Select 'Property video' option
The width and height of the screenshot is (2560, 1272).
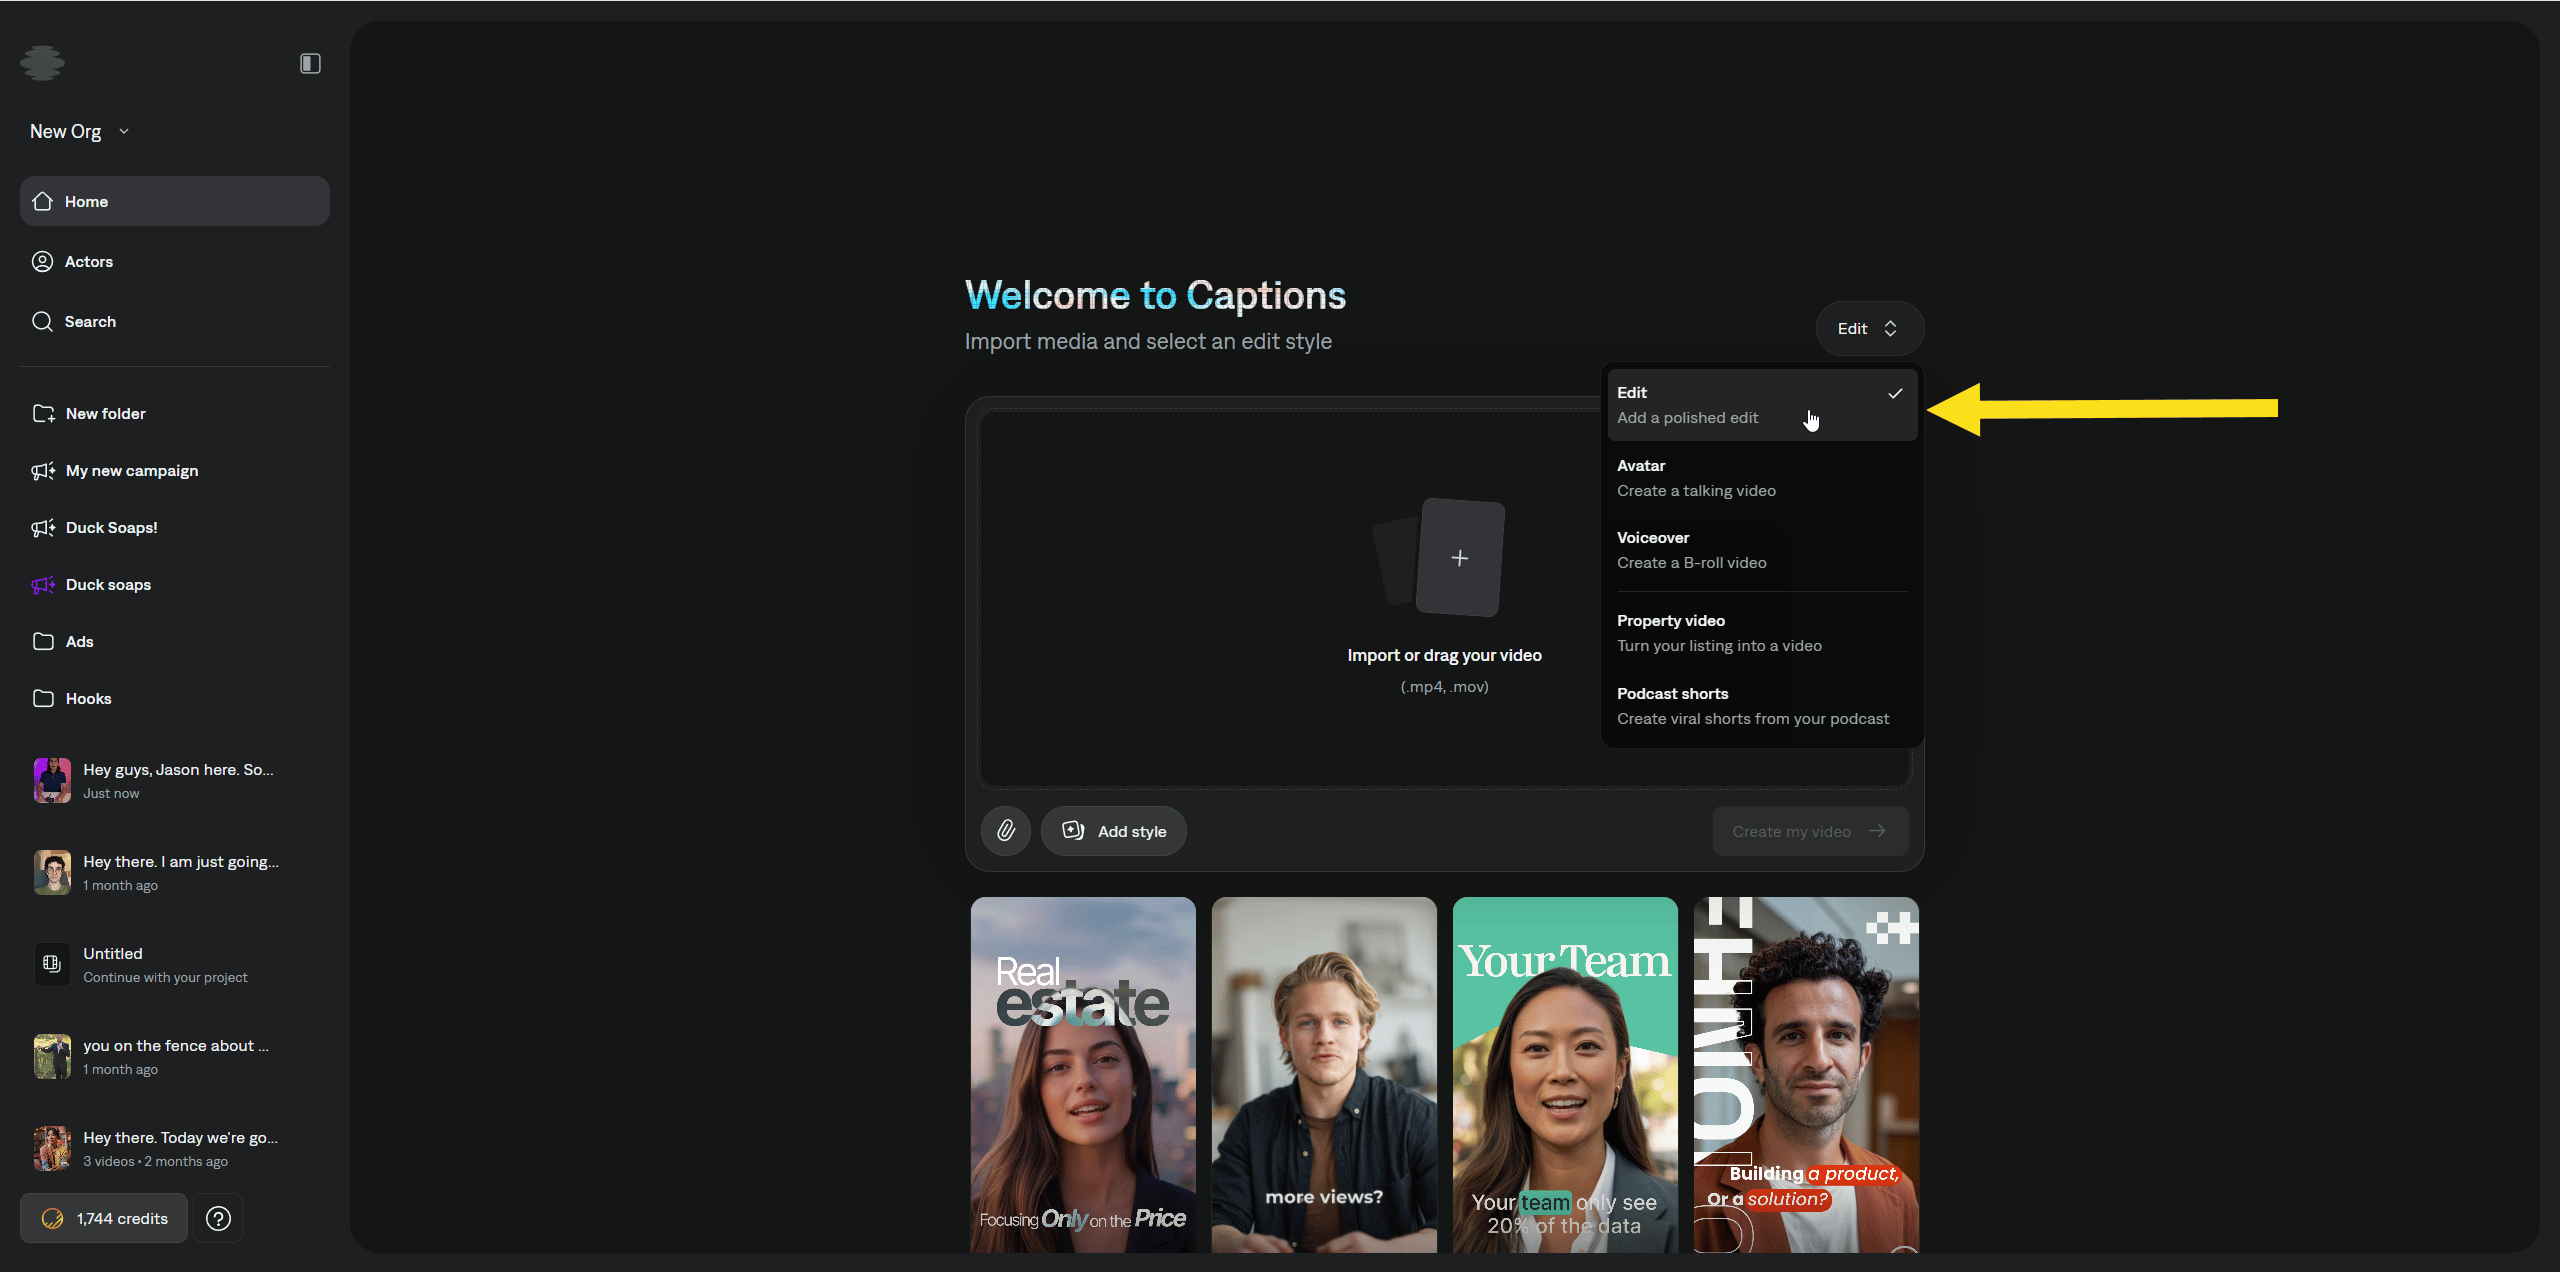(x=1761, y=633)
